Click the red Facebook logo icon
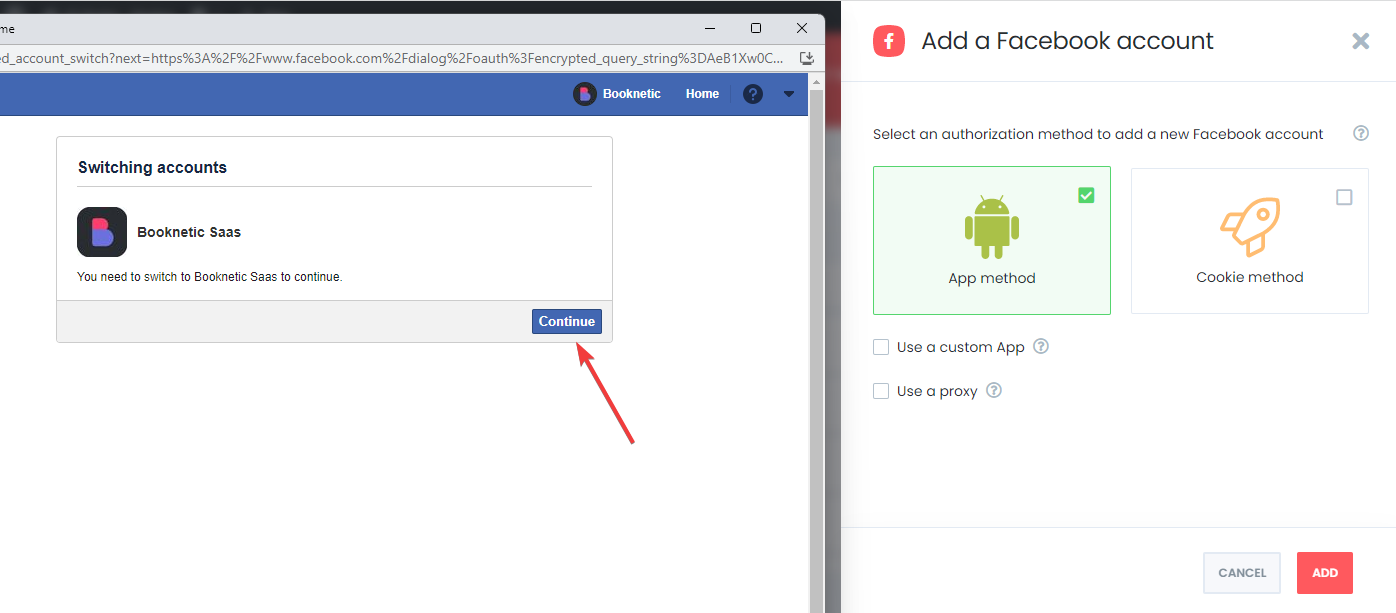 [889, 41]
